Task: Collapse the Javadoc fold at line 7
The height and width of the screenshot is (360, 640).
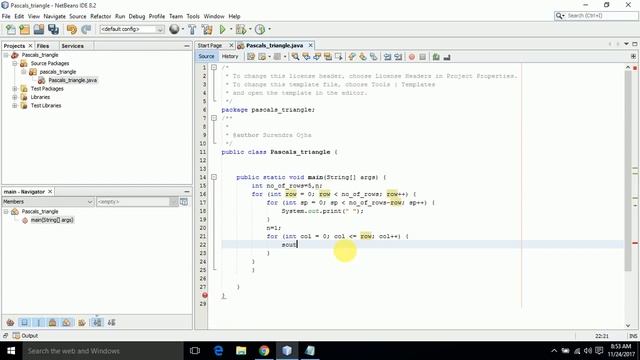Action: [214, 118]
